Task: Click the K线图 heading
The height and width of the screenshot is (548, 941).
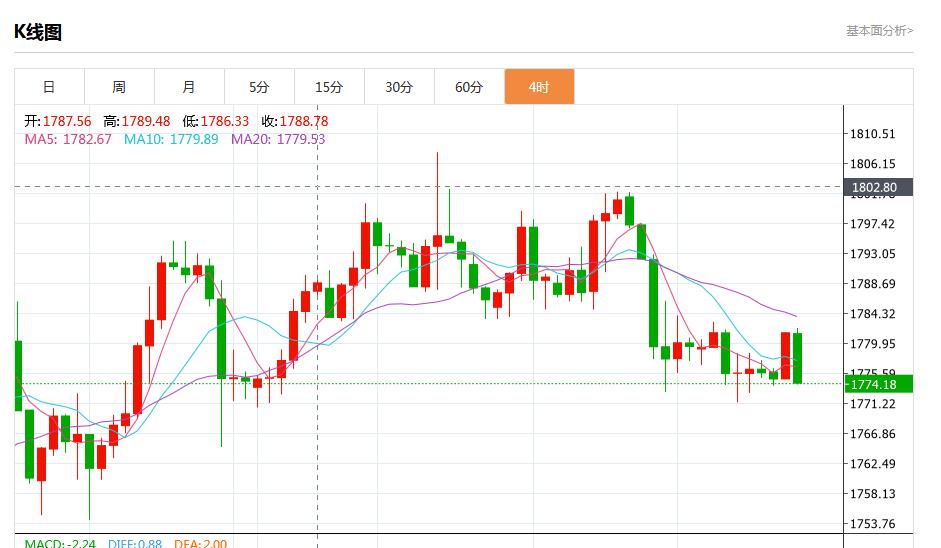Action: click(38, 32)
